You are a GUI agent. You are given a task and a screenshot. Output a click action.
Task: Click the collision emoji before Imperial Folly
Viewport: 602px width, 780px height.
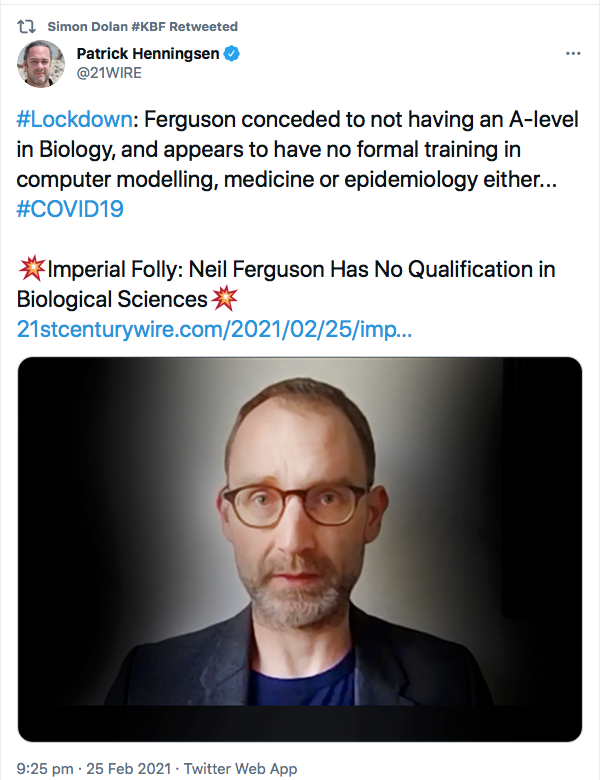(x=32, y=269)
